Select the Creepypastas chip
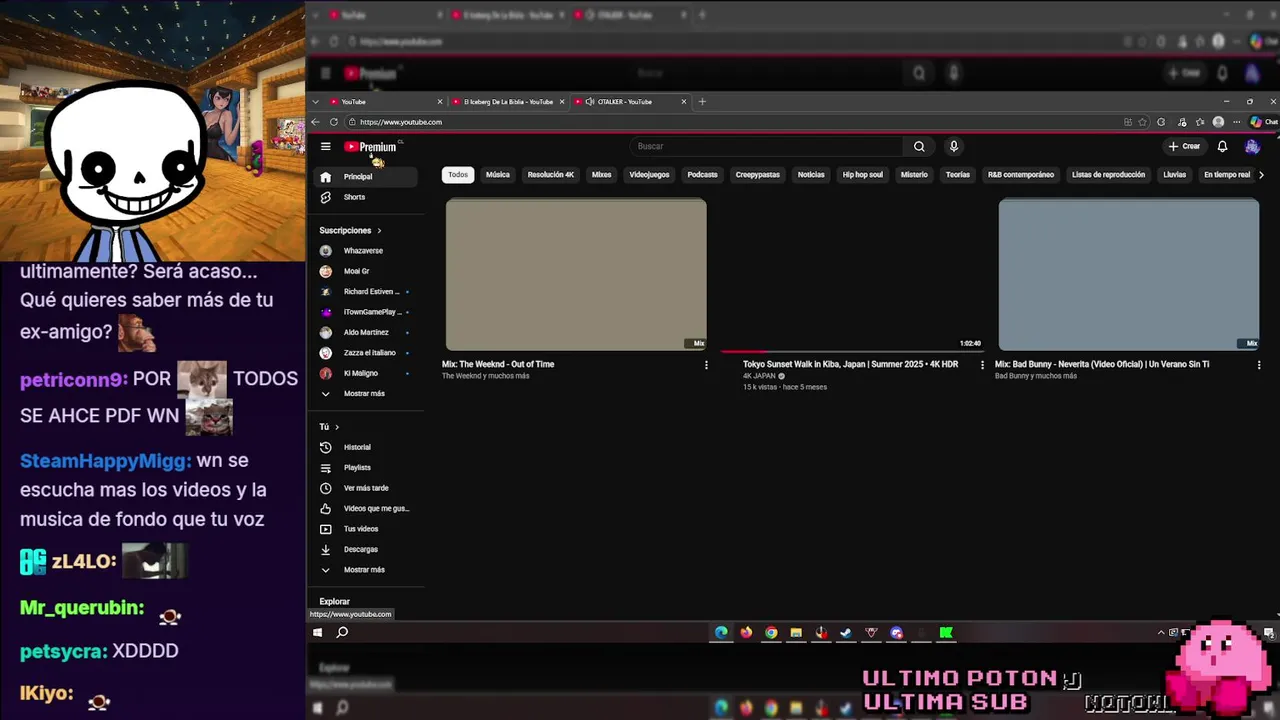This screenshot has height=720, width=1280. coord(757,174)
